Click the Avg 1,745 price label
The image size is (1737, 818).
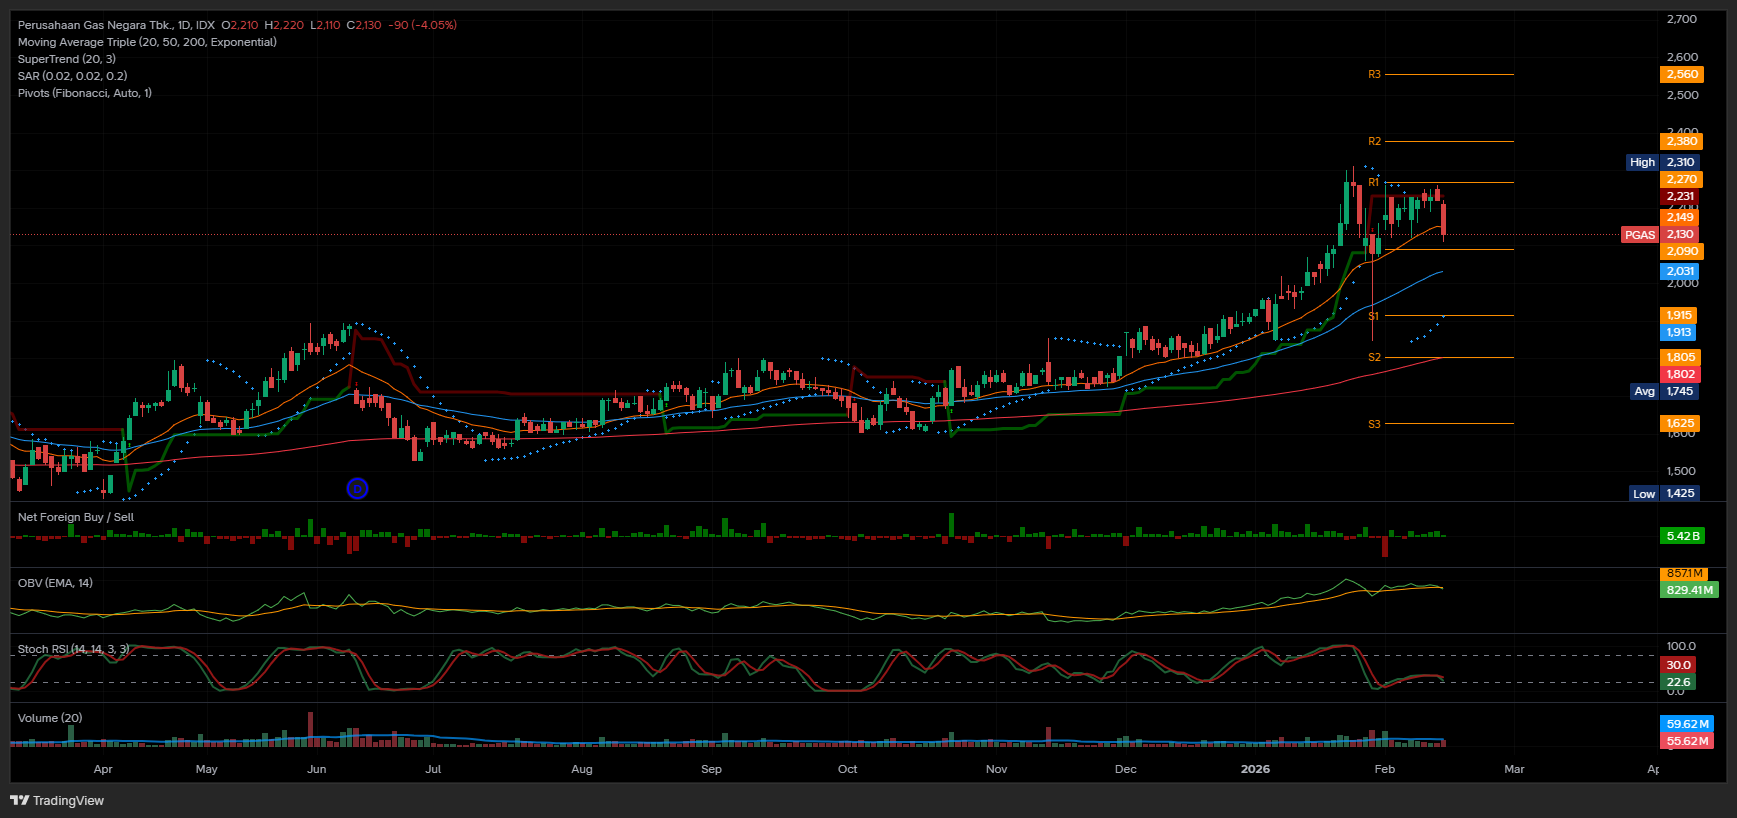coord(1664,391)
